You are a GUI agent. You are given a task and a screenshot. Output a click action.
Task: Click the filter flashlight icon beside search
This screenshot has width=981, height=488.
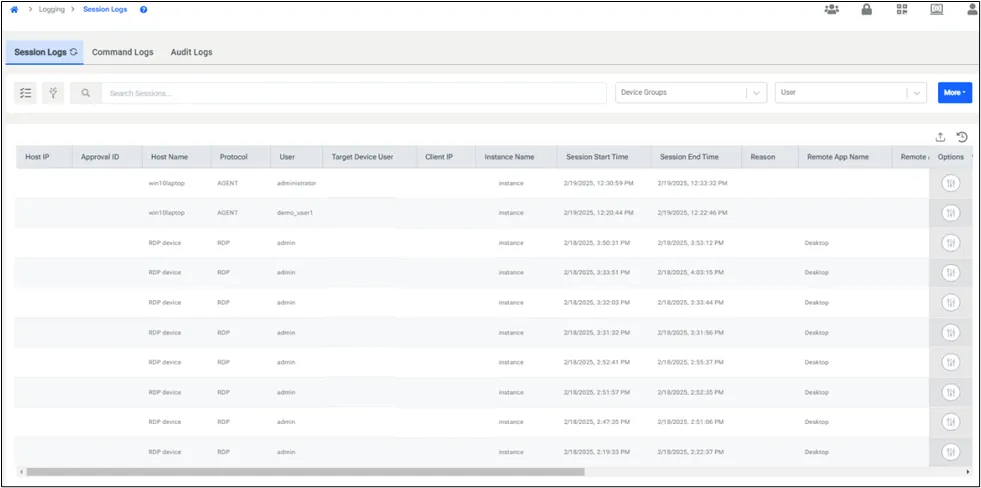coord(54,93)
